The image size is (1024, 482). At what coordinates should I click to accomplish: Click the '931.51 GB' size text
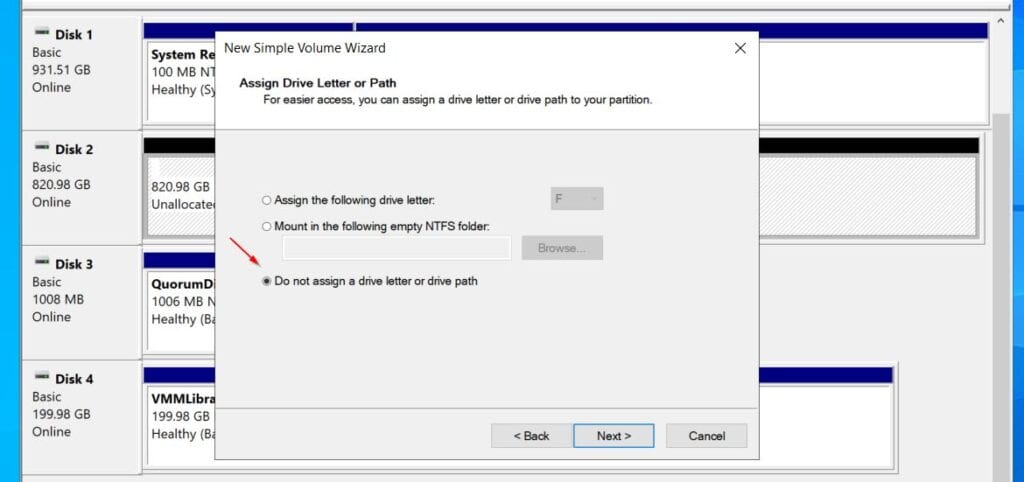[x=61, y=70]
